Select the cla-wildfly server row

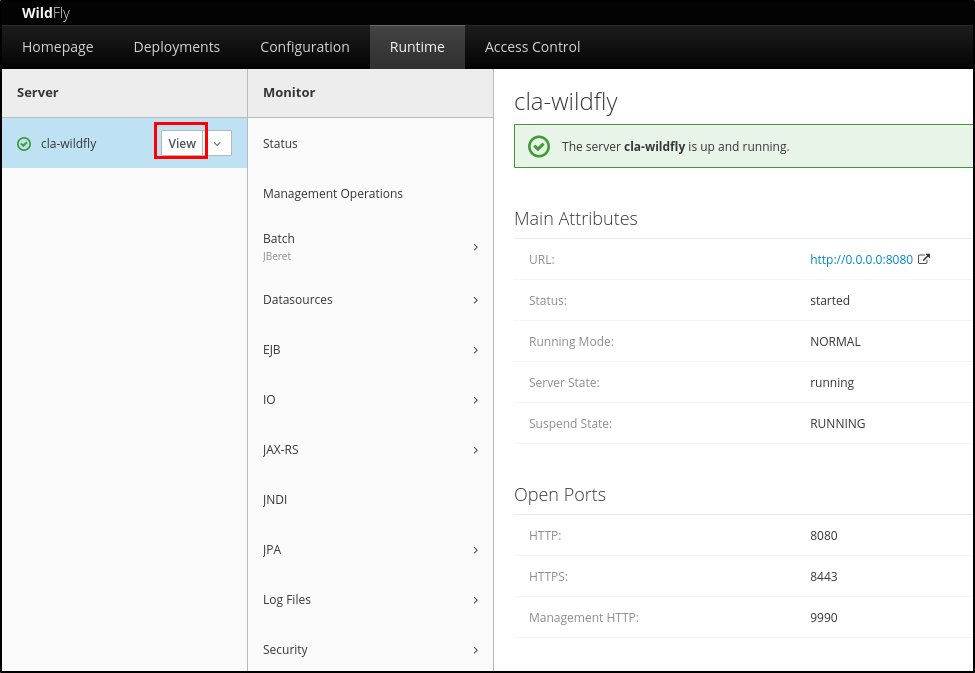124,143
